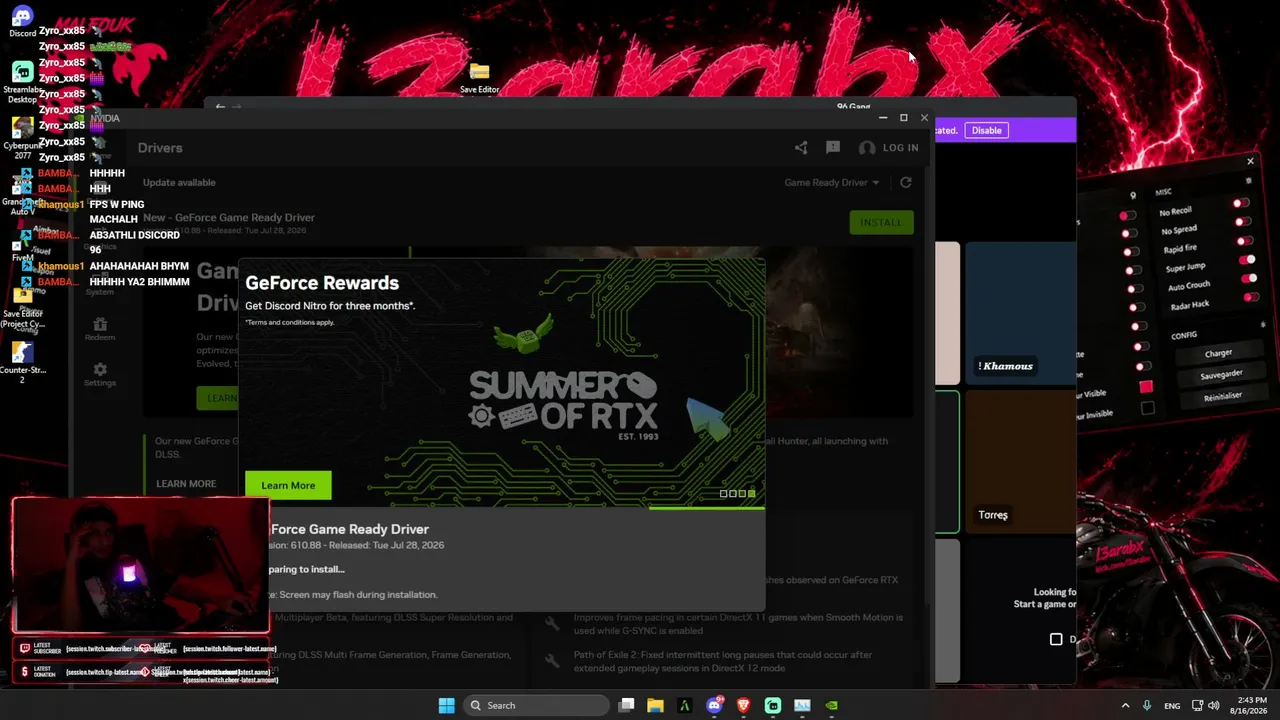This screenshot has height=720, width=1280.
Task: Toggle the Radar Hack switch
Action: pos(1252,297)
